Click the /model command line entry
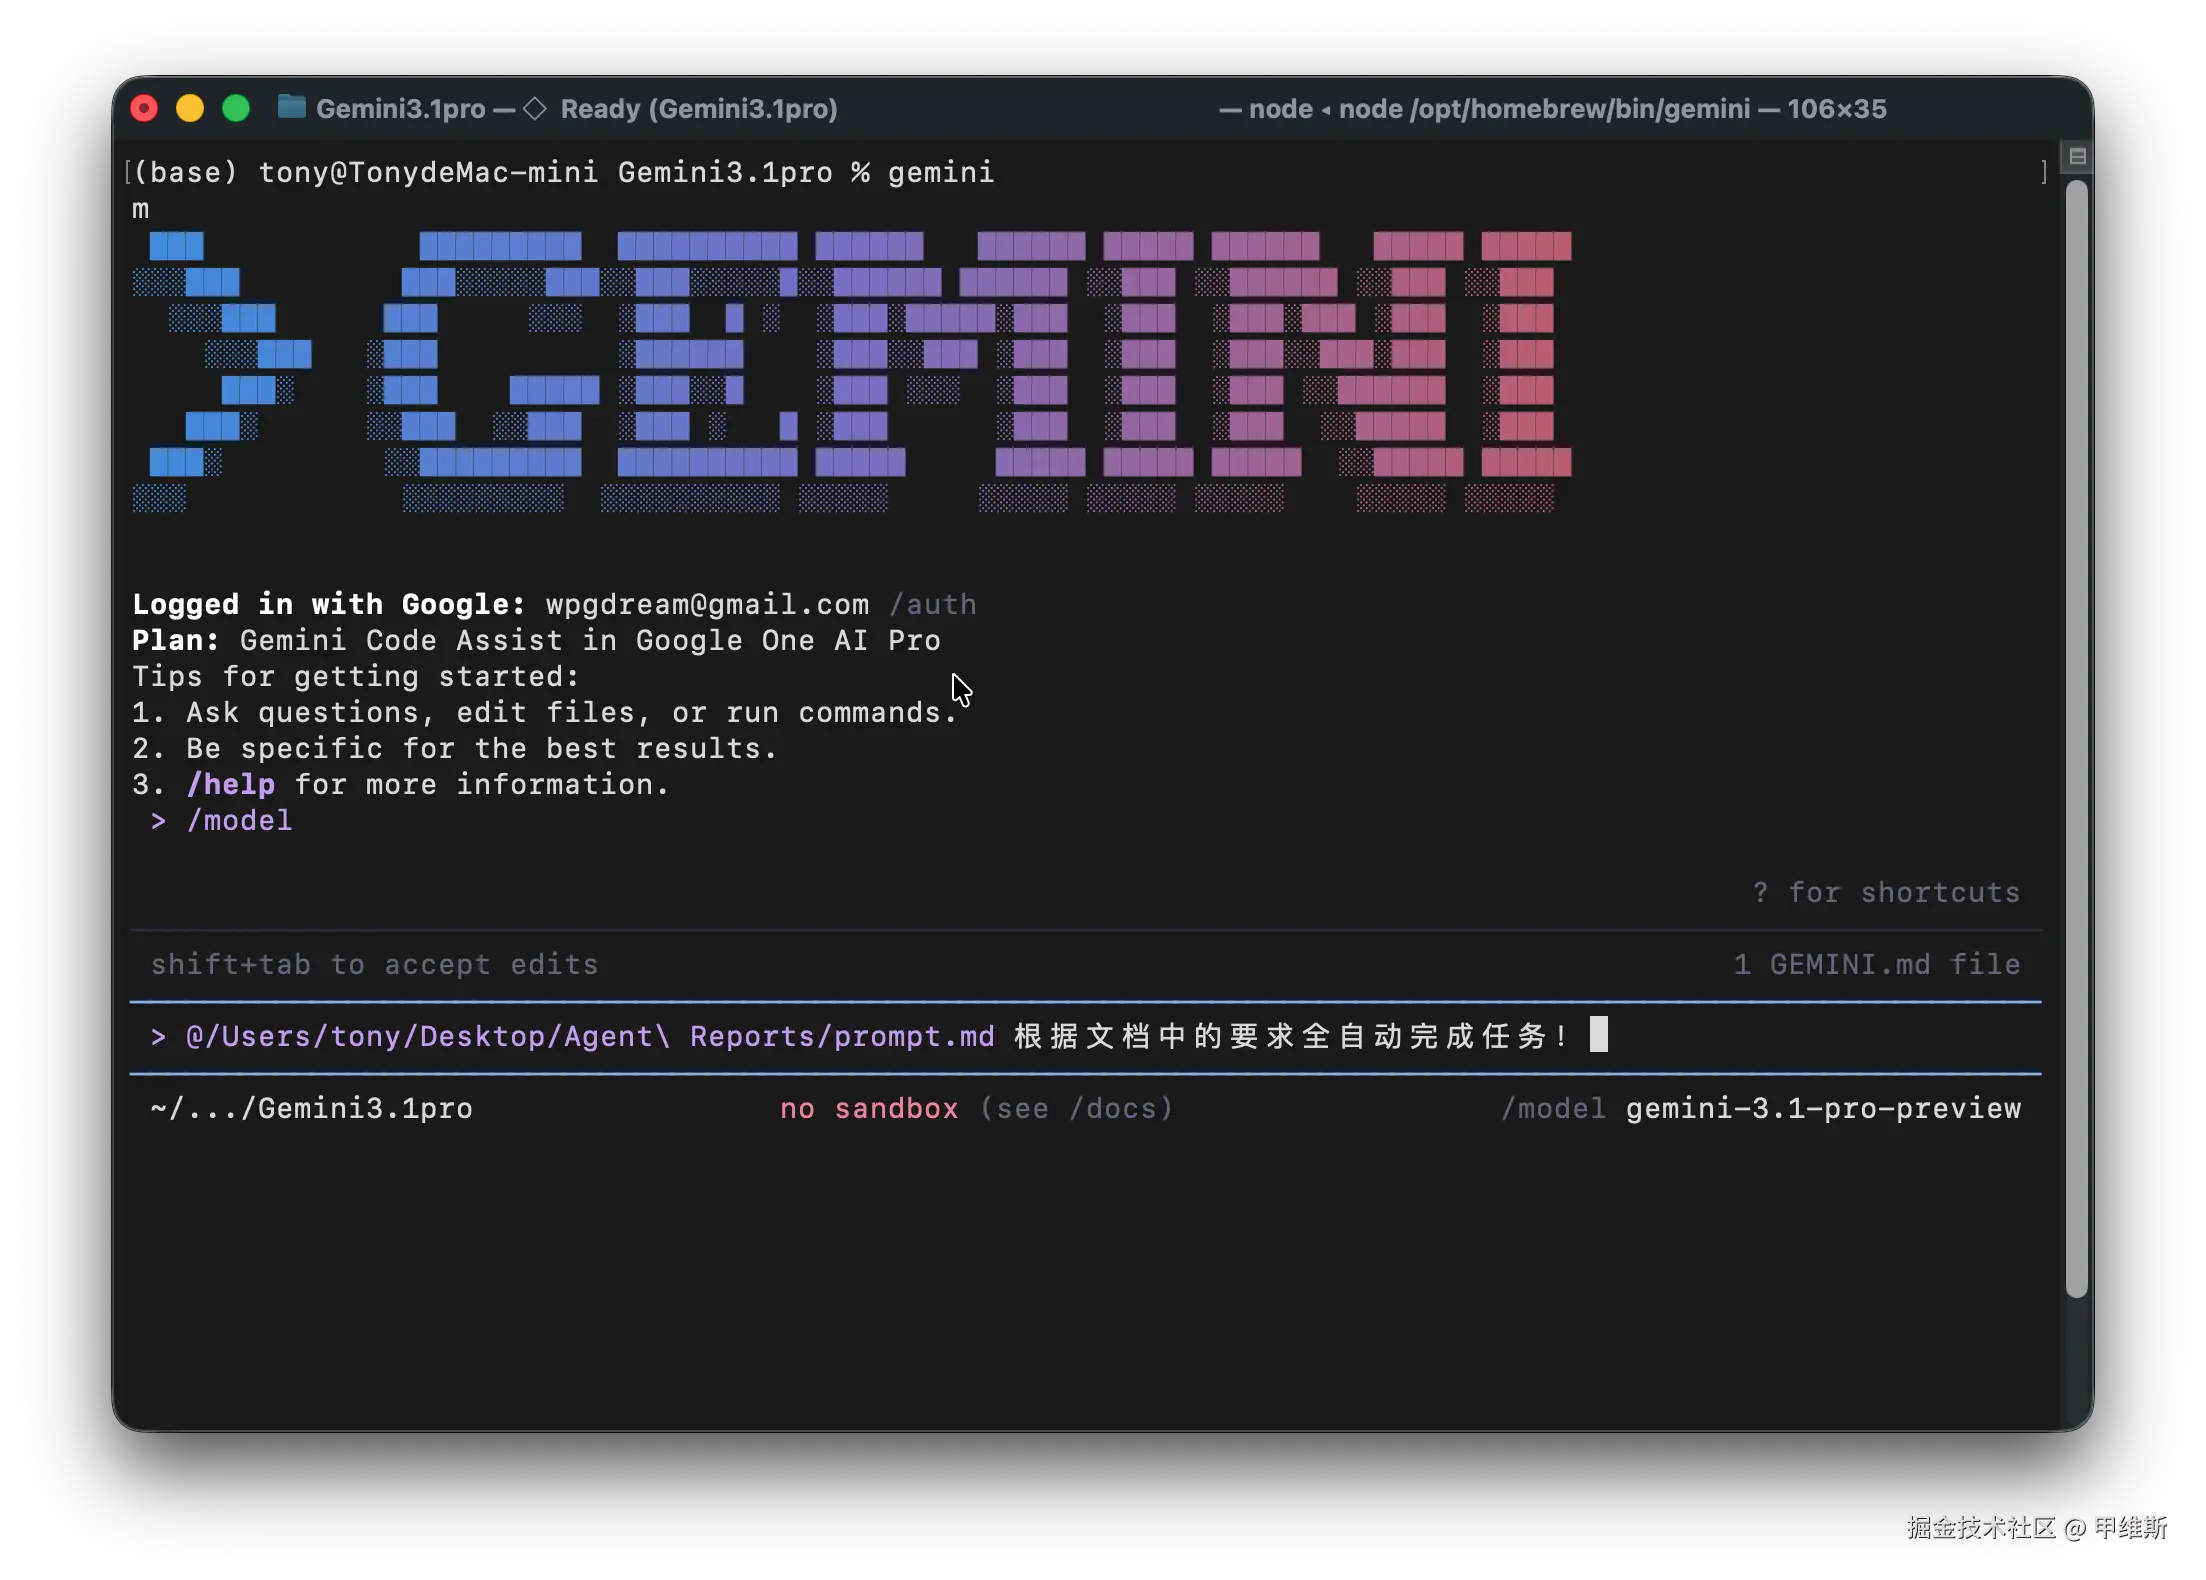 (x=239, y=820)
